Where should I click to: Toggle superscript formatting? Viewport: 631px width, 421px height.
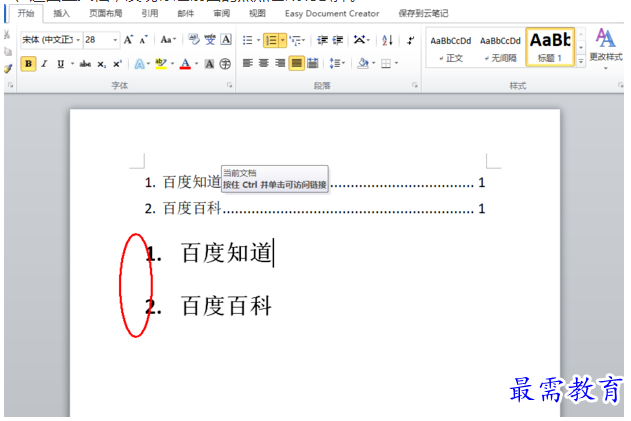coord(117,64)
